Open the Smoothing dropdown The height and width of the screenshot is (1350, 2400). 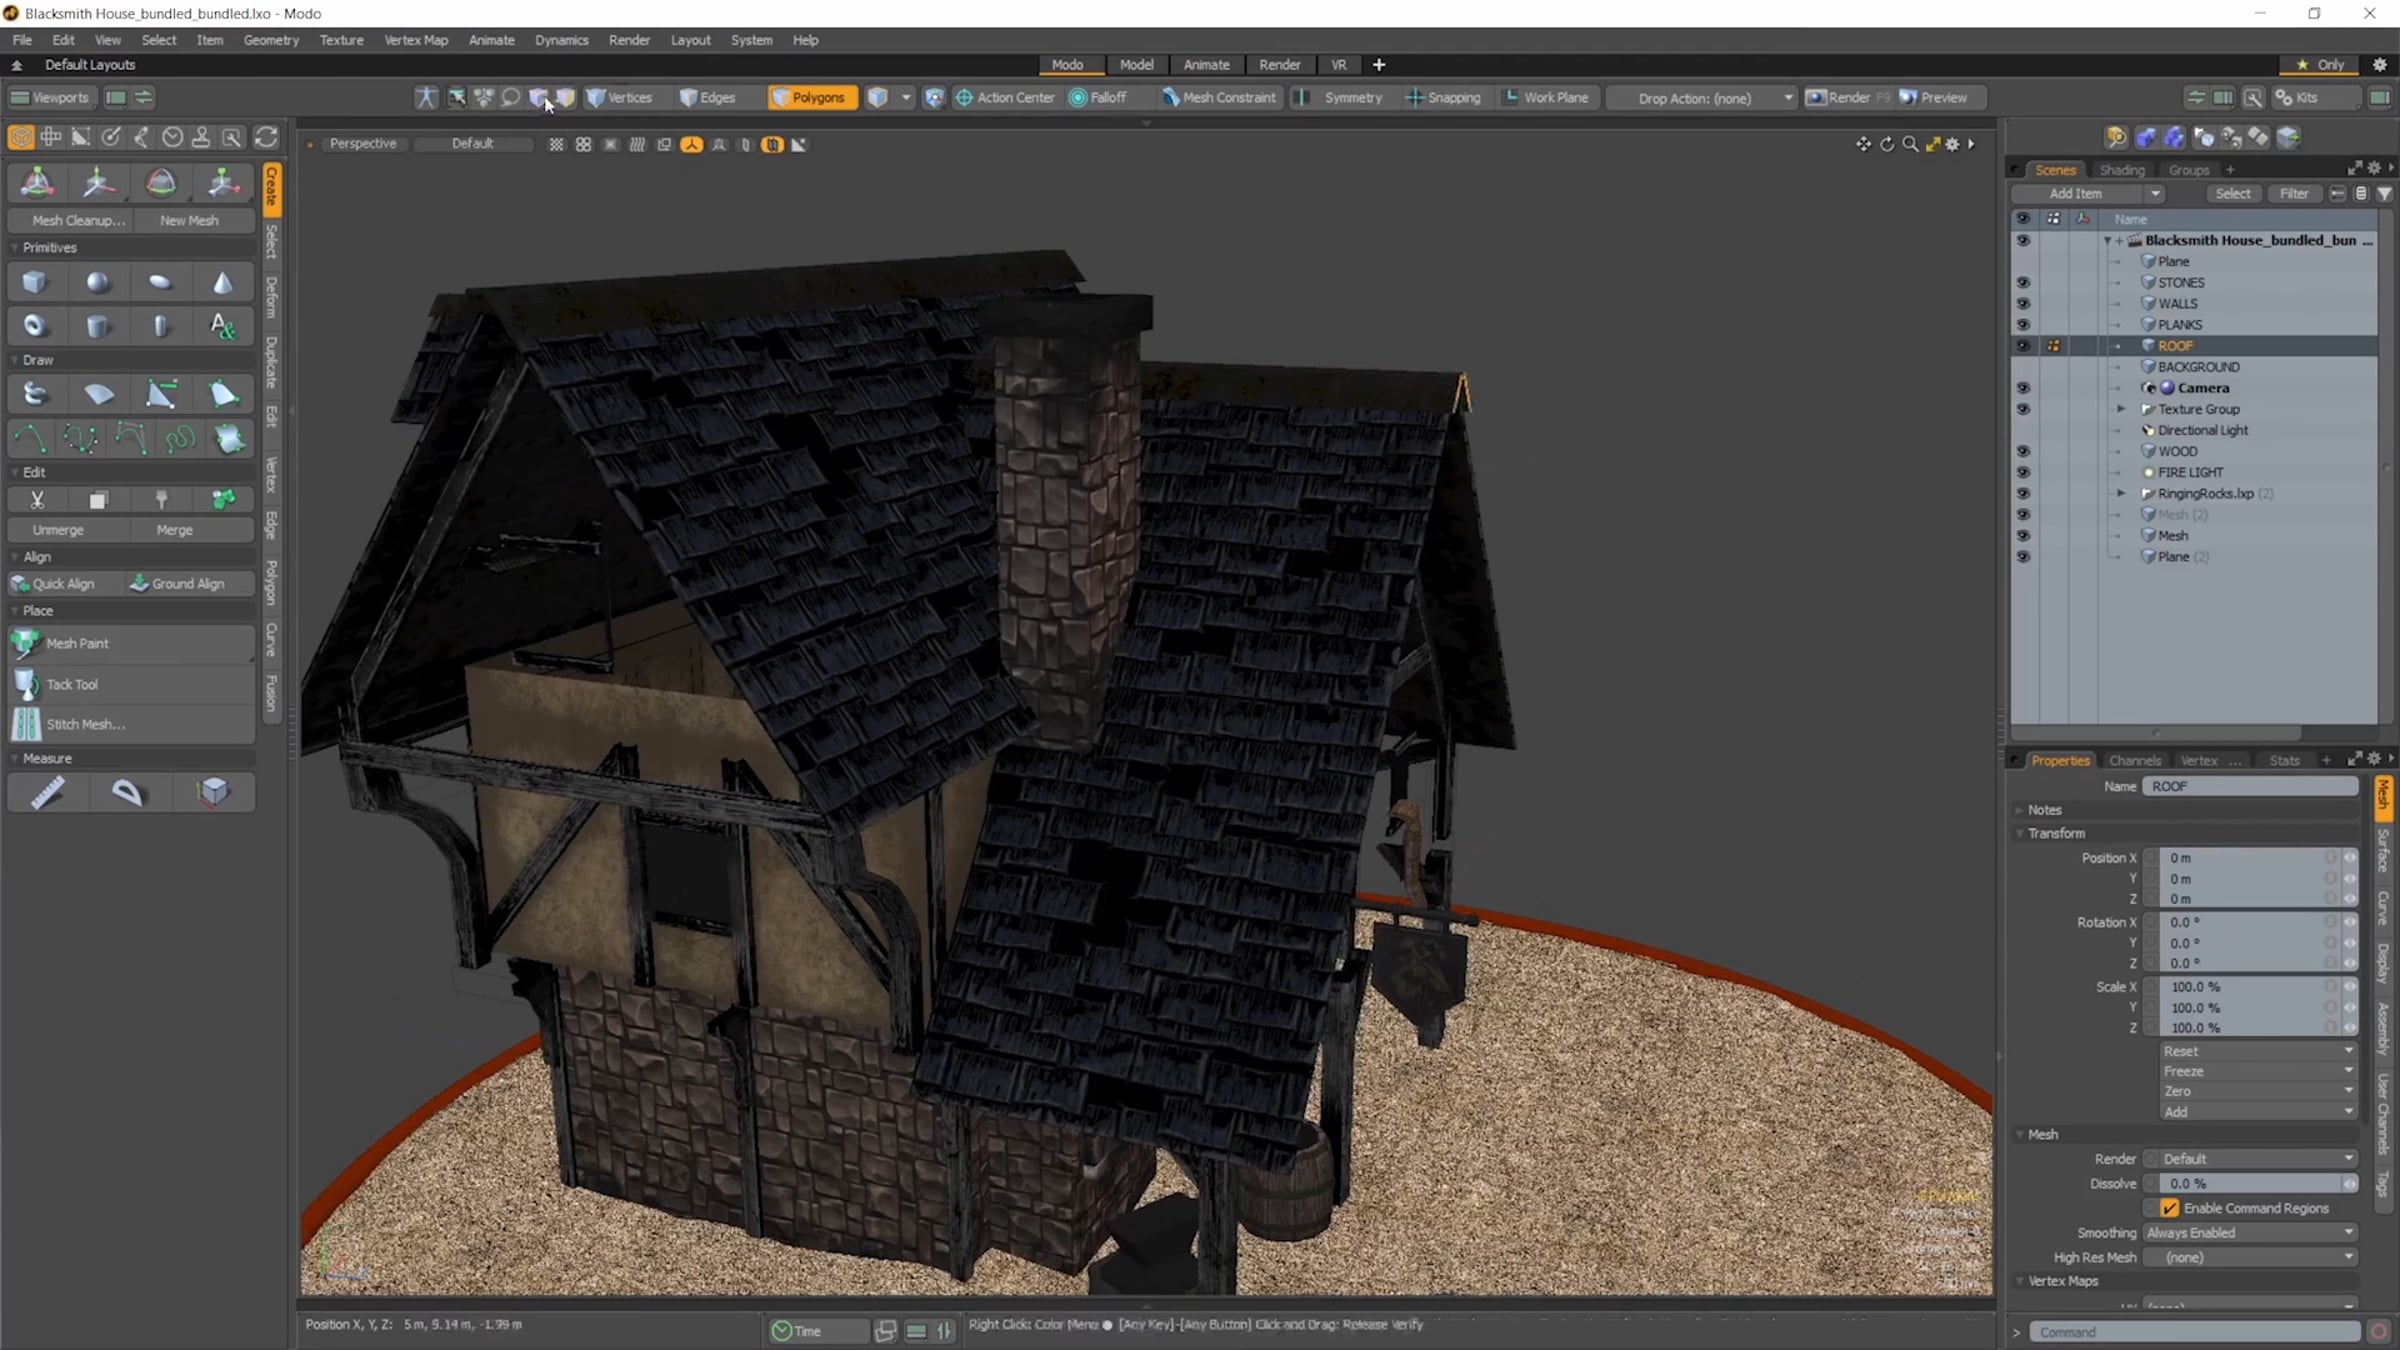point(2250,1233)
